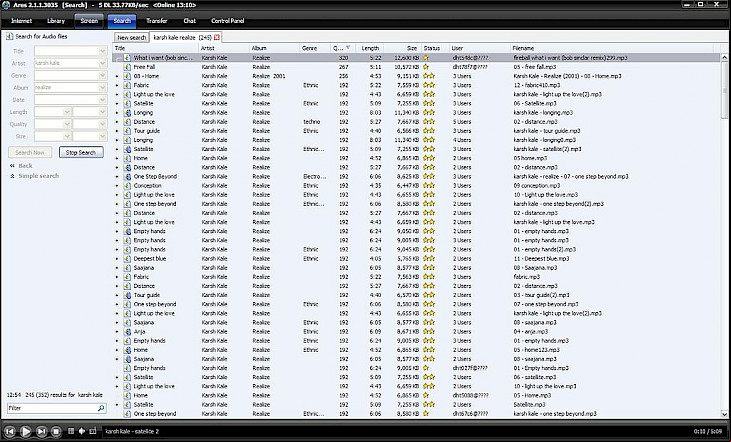Click the file icon beside Deepest blue
This screenshot has width=731, height=442.
click(x=127, y=258)
